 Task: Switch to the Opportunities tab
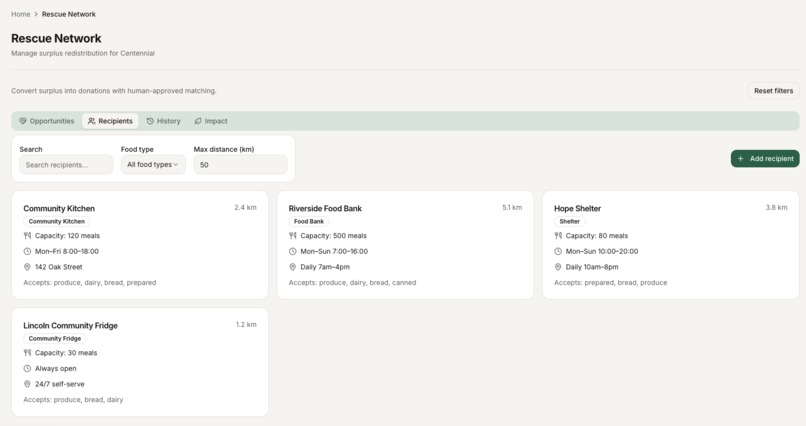pyautogui.click(x=47, y=121)
